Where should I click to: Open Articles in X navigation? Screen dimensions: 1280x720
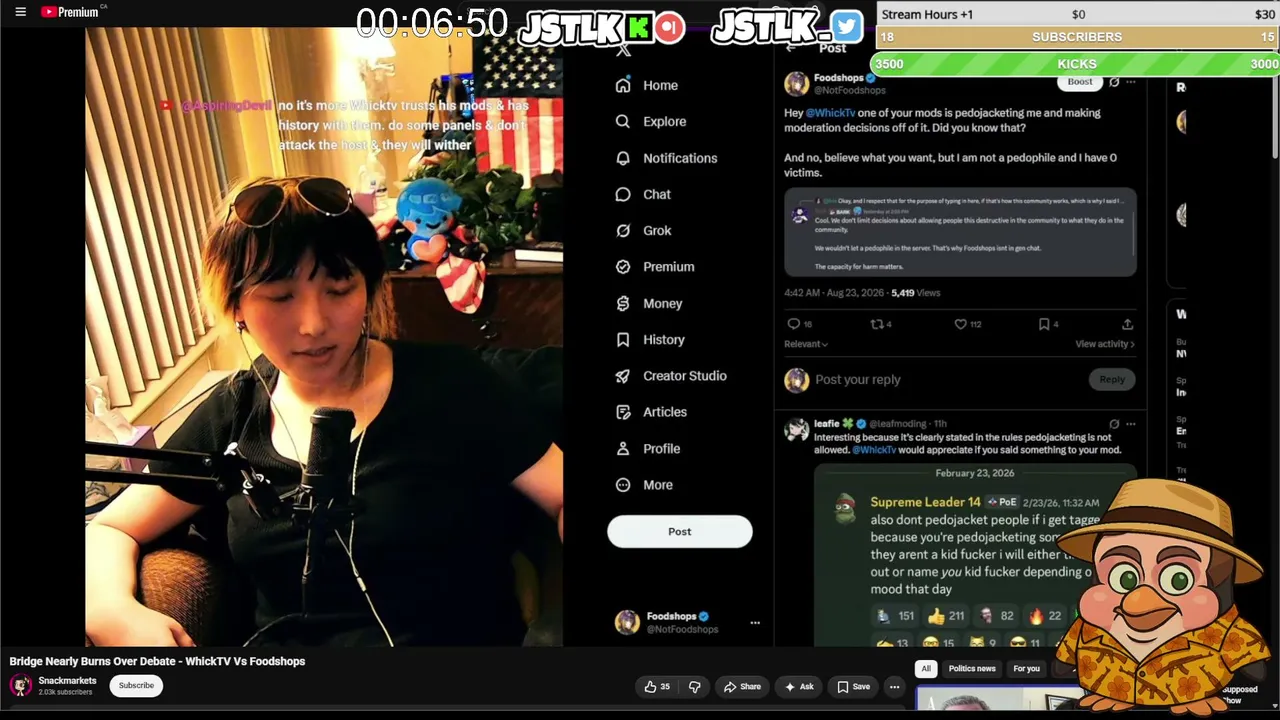tap(665, 412)
